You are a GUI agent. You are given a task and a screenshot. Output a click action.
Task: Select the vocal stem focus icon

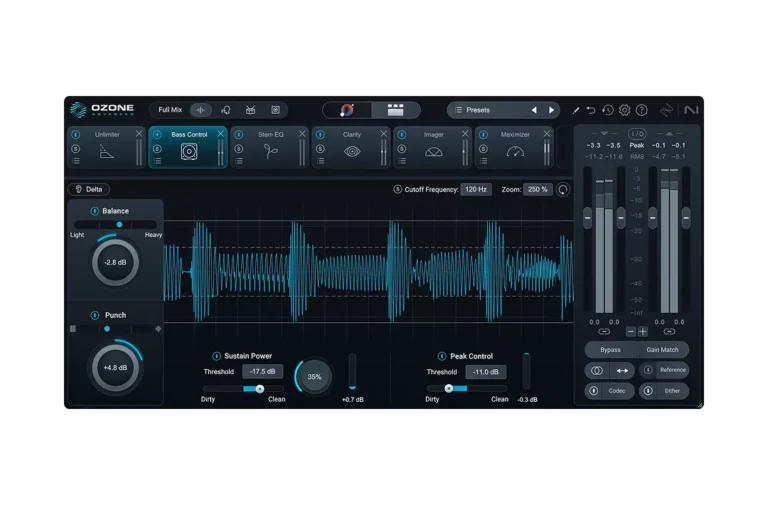(226, 110)
